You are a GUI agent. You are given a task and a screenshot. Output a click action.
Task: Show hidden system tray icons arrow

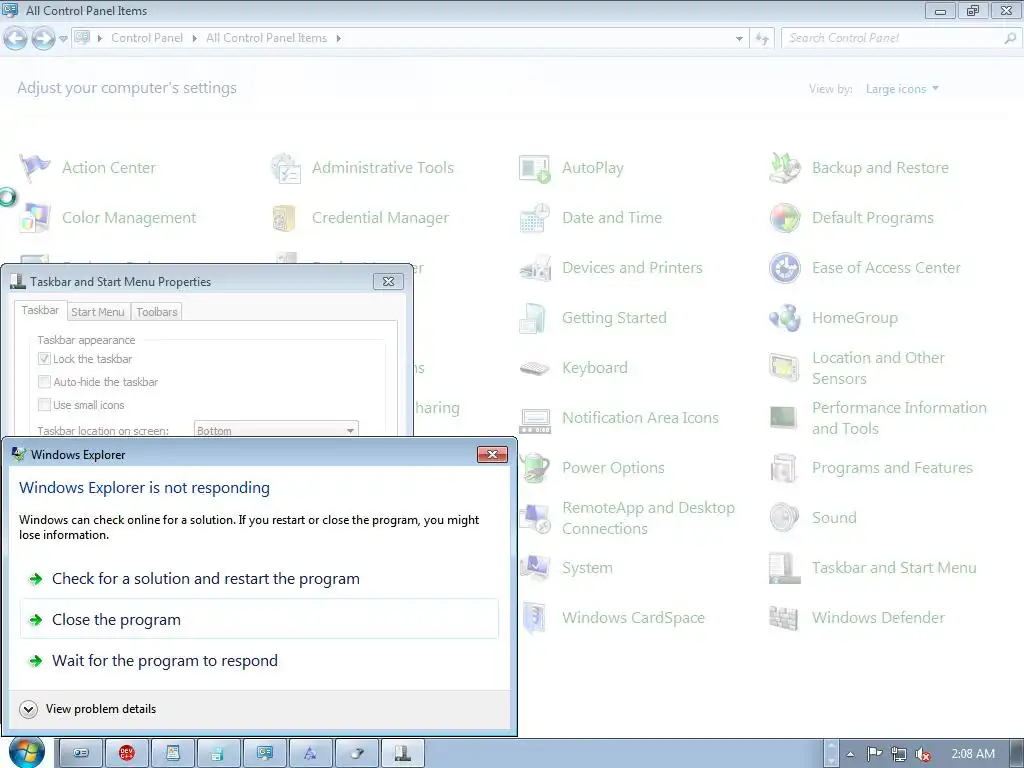coord(850,754)
